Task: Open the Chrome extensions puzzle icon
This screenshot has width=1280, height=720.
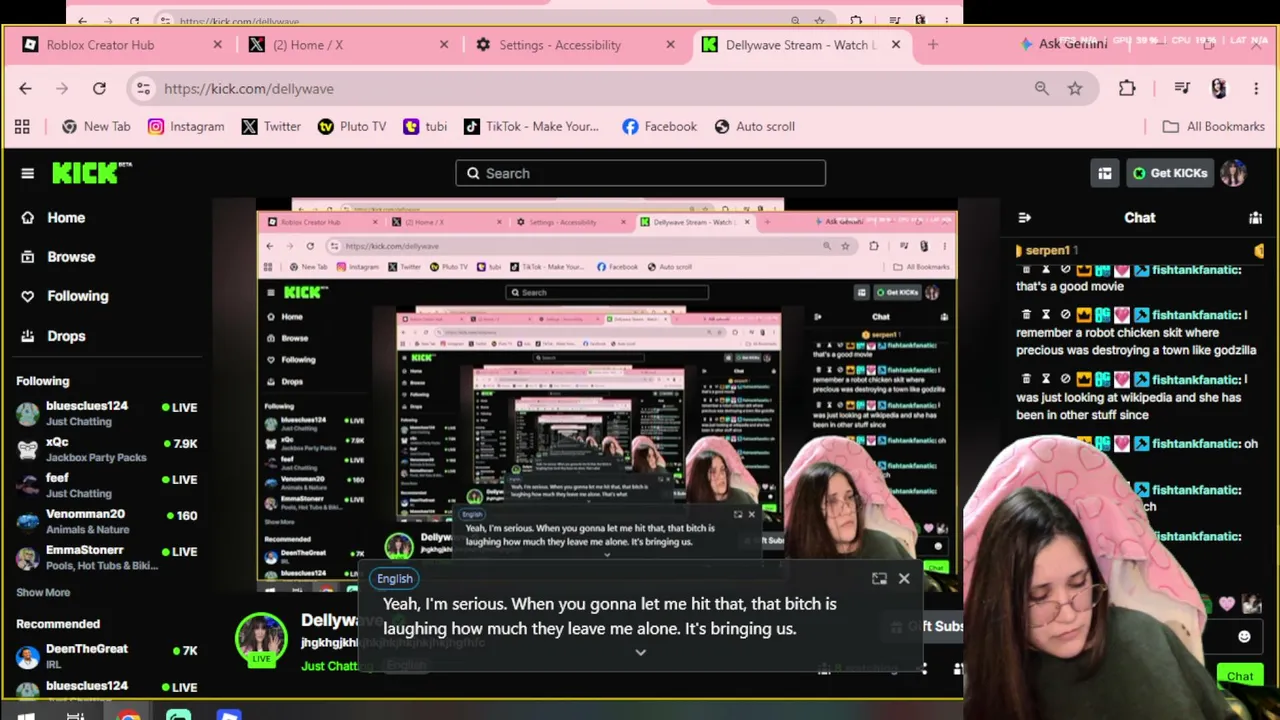Action: tap(1127, 88)
